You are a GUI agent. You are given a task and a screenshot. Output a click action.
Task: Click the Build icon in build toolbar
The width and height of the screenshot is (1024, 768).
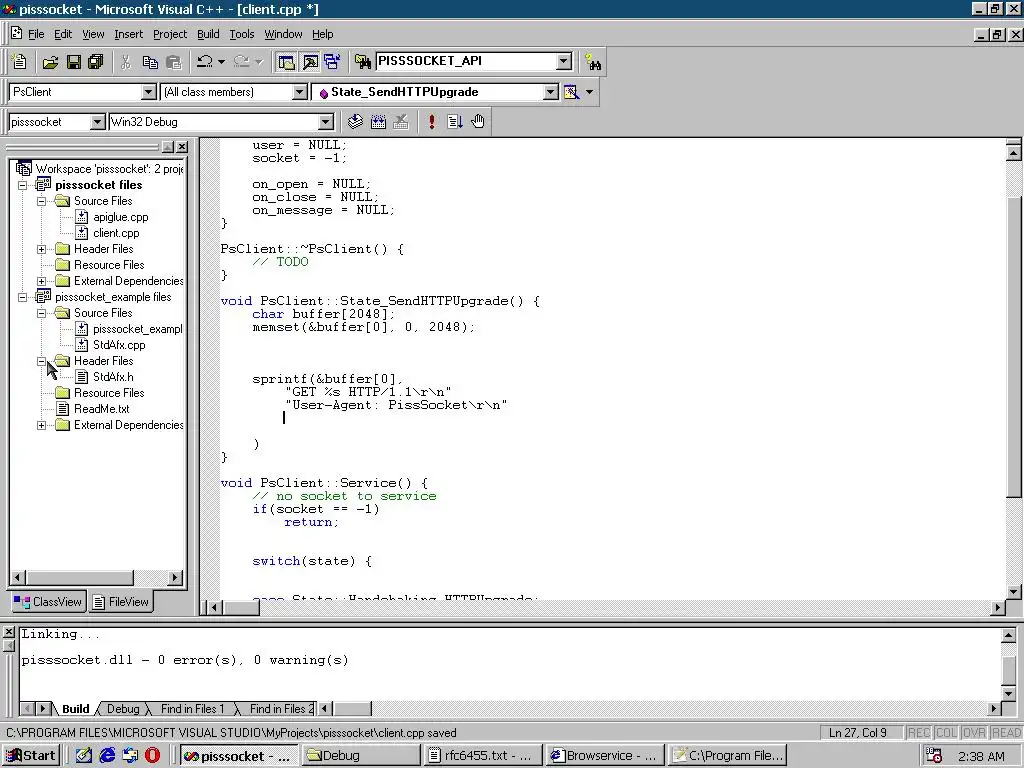click(378, 121)
